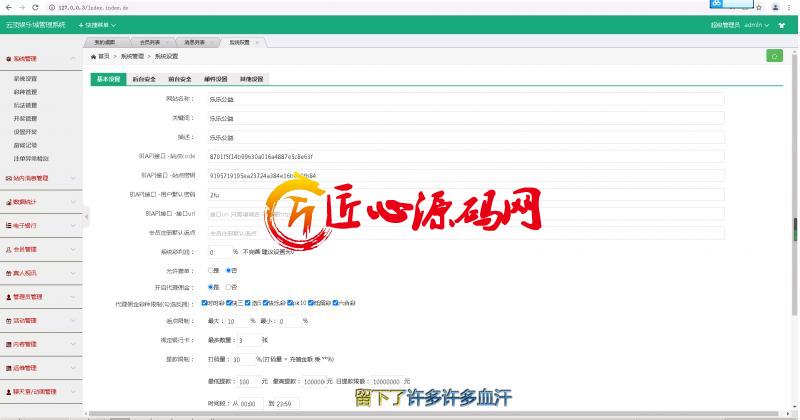800x420 pixels.
Task: Click the 数据统计 chart icon
Action: 9,202
